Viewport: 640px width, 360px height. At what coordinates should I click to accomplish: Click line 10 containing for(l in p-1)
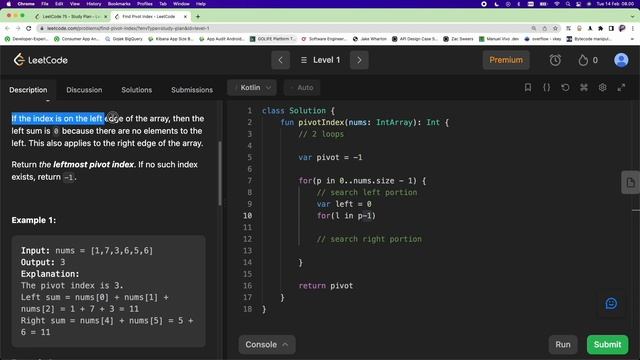[346, 216]
